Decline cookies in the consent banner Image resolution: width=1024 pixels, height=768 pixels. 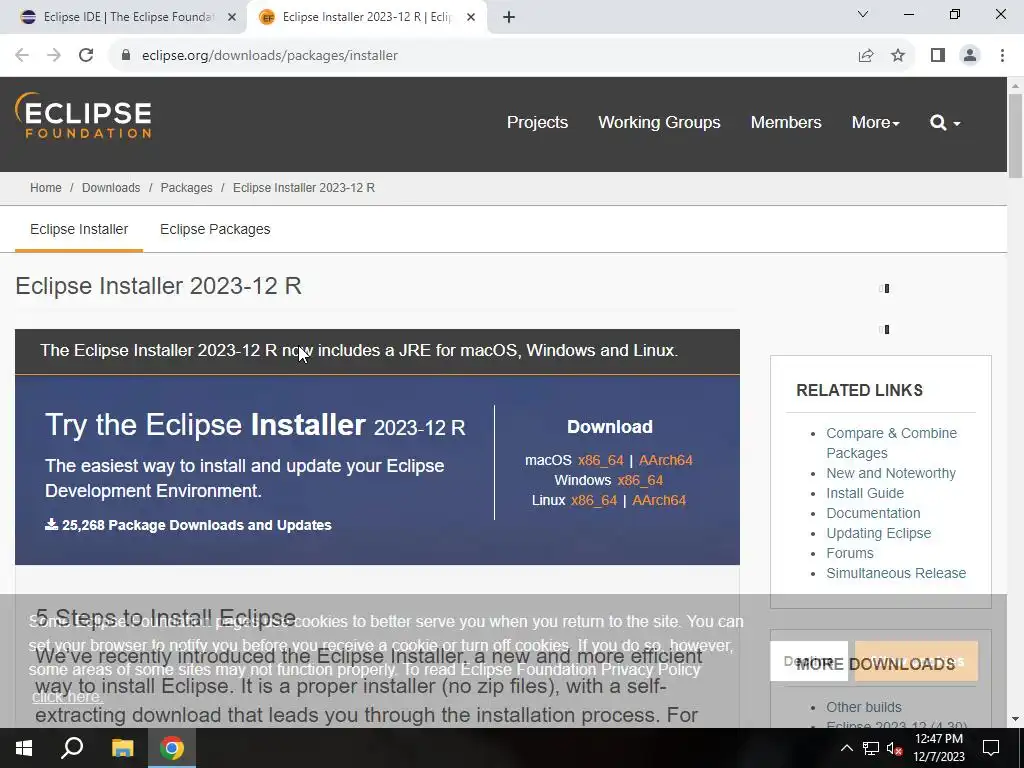coord(808,661)
